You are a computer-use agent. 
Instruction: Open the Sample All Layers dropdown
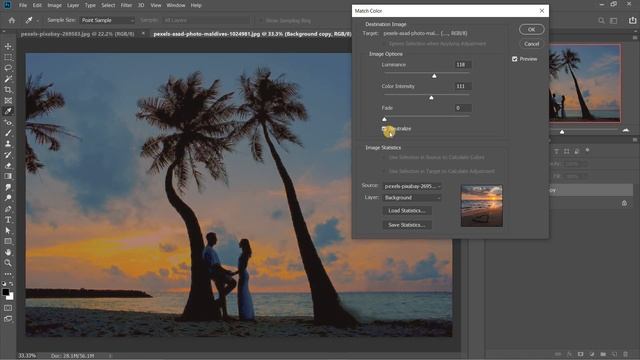(x=206, y=20)
